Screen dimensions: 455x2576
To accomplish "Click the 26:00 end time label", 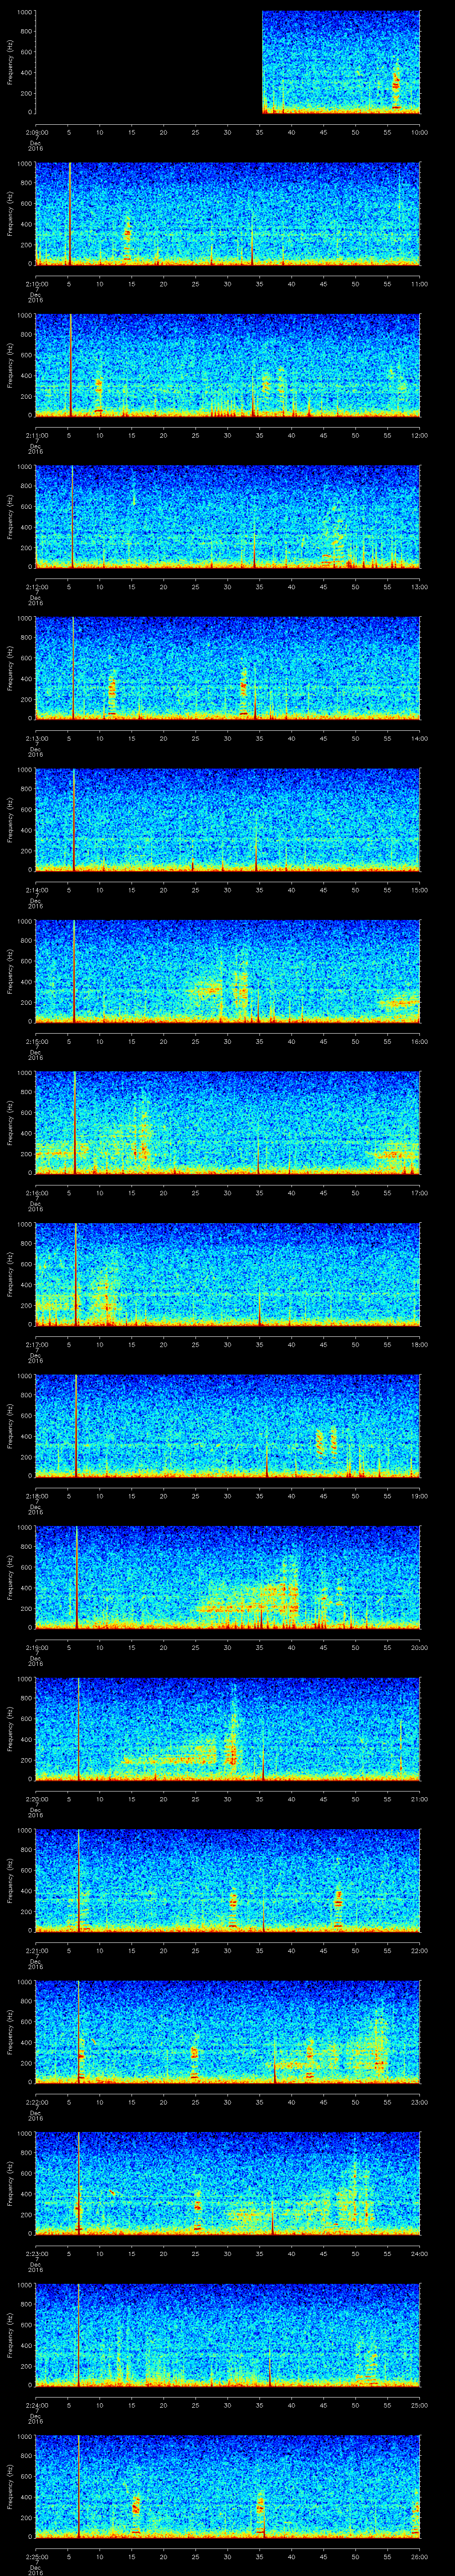I will tap(419, 2556).
